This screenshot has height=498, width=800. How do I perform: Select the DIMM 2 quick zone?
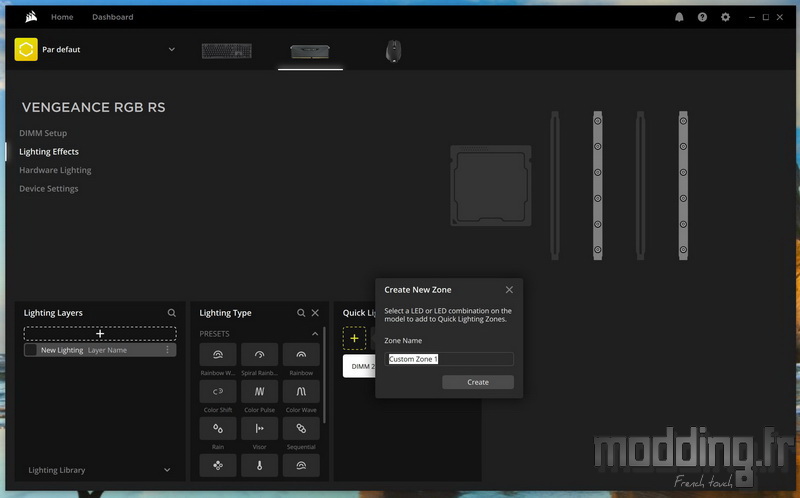[360, 366]
